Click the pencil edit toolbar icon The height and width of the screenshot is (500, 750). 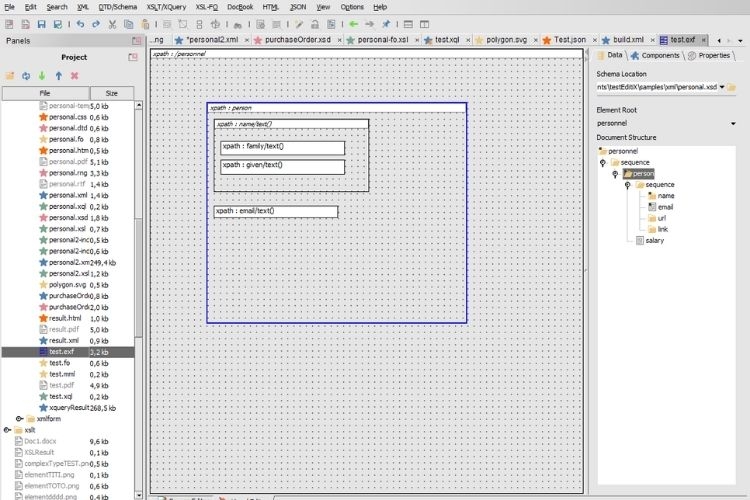tap(299, 24)
